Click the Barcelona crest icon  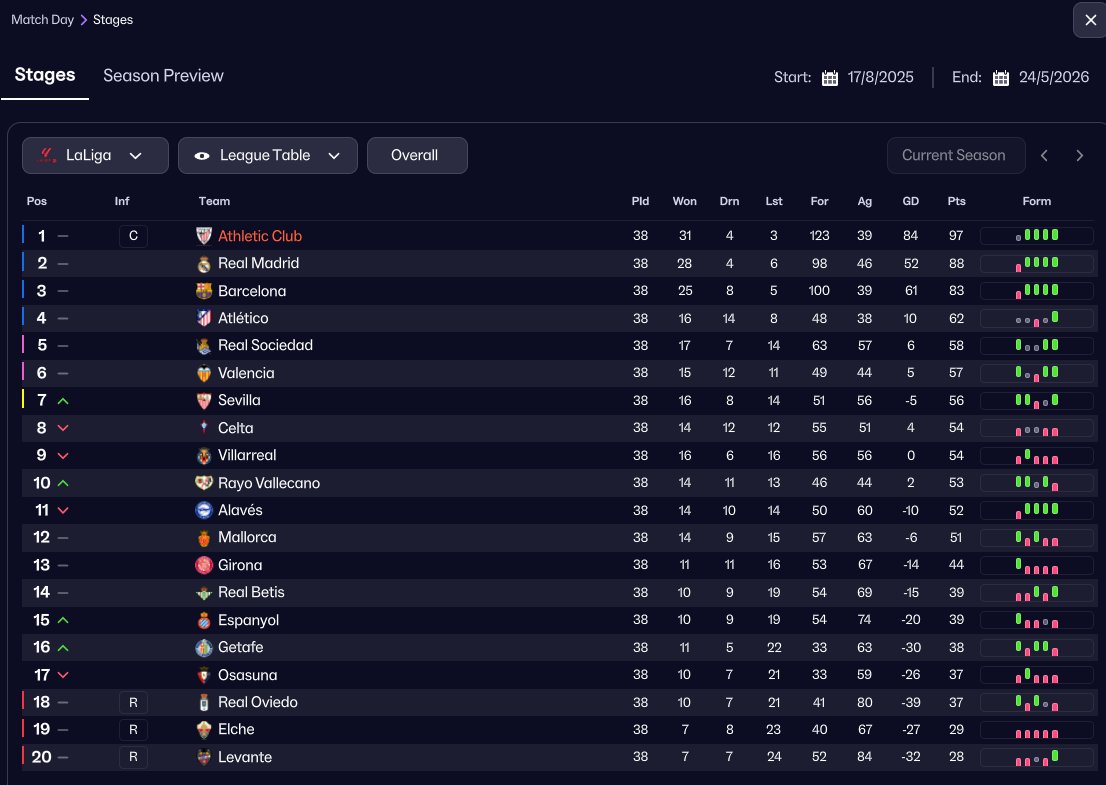click(204, 291)
